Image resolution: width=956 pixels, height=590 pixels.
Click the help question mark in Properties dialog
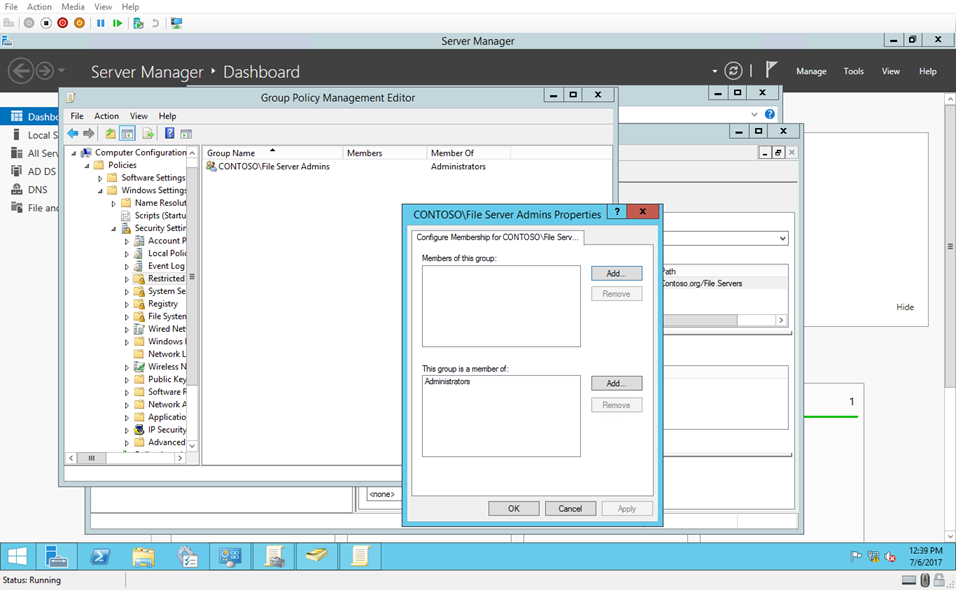(617, 211)
